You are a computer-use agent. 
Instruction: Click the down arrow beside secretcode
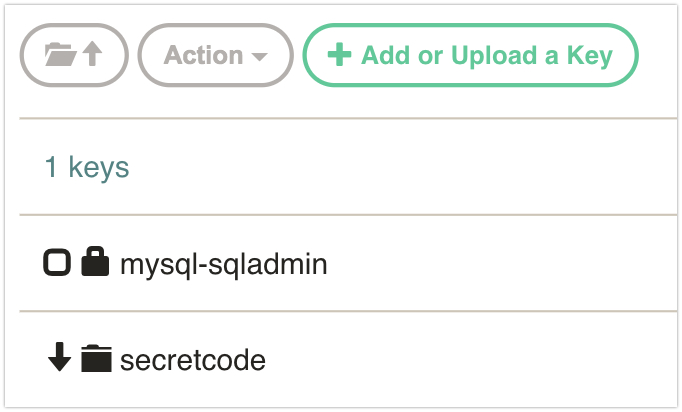coord(59,357)
